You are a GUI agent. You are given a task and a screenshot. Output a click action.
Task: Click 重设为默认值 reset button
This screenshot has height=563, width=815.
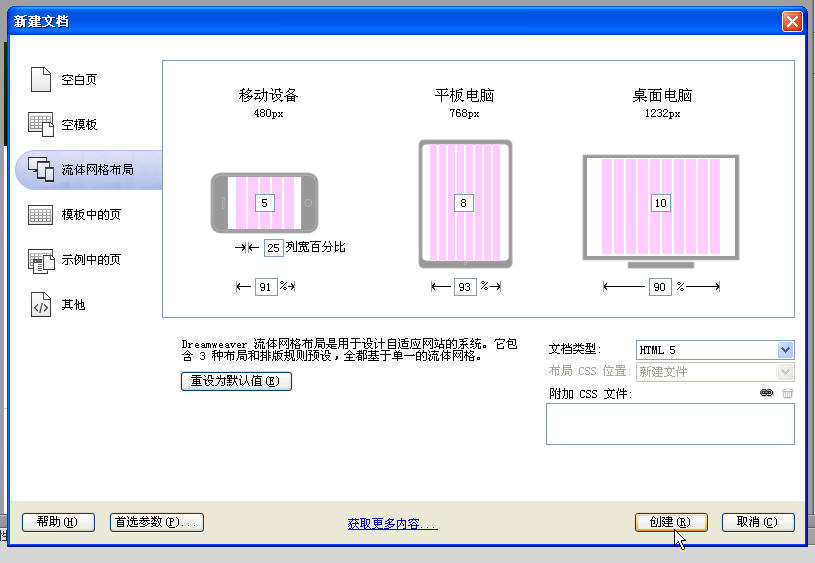(236, 381)
